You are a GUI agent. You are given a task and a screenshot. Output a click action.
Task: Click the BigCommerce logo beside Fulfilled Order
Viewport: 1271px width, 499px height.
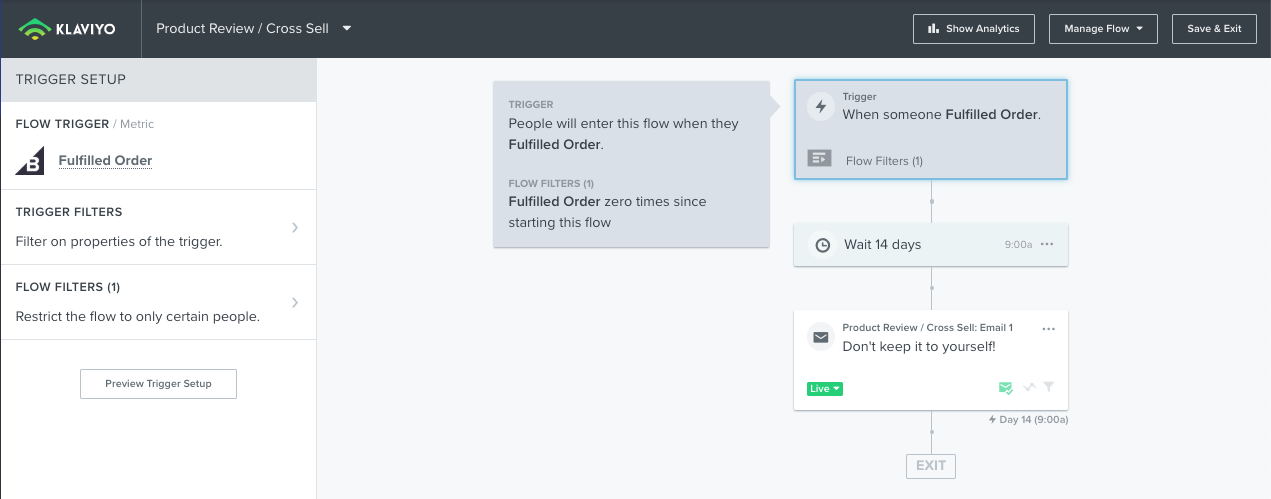coord(30,160)
